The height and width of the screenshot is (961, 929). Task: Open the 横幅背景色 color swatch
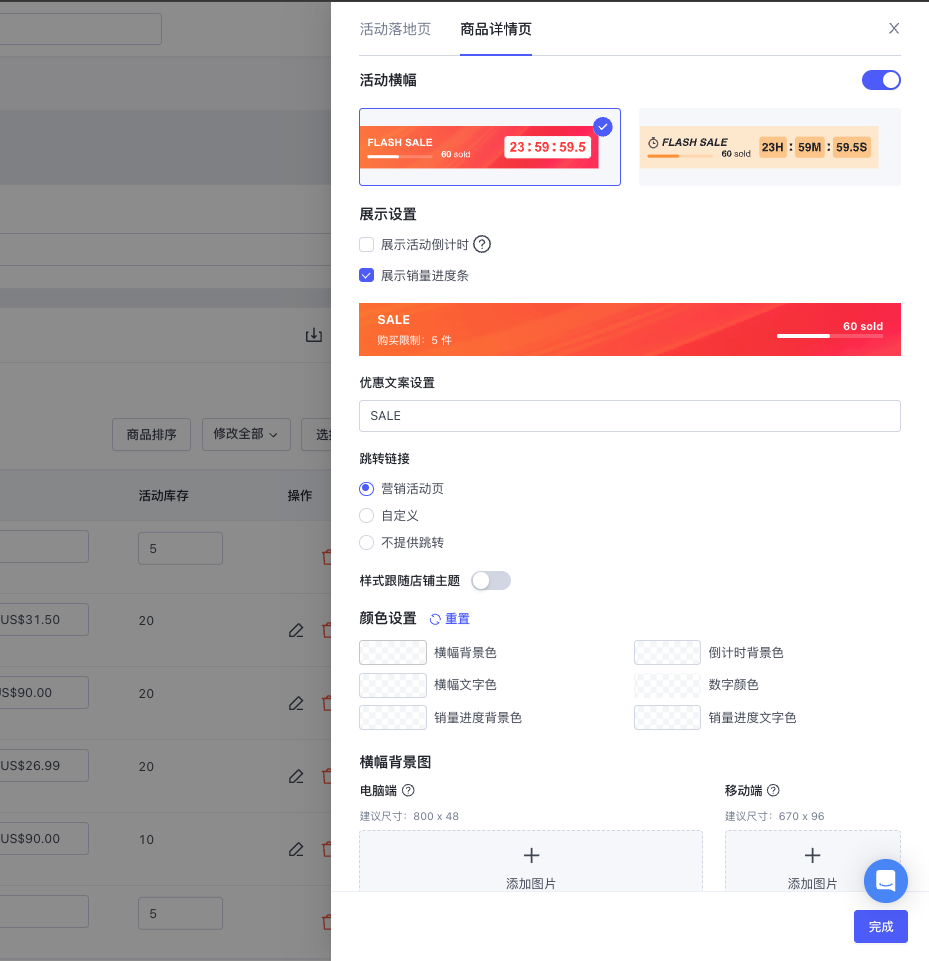point(392,652)
